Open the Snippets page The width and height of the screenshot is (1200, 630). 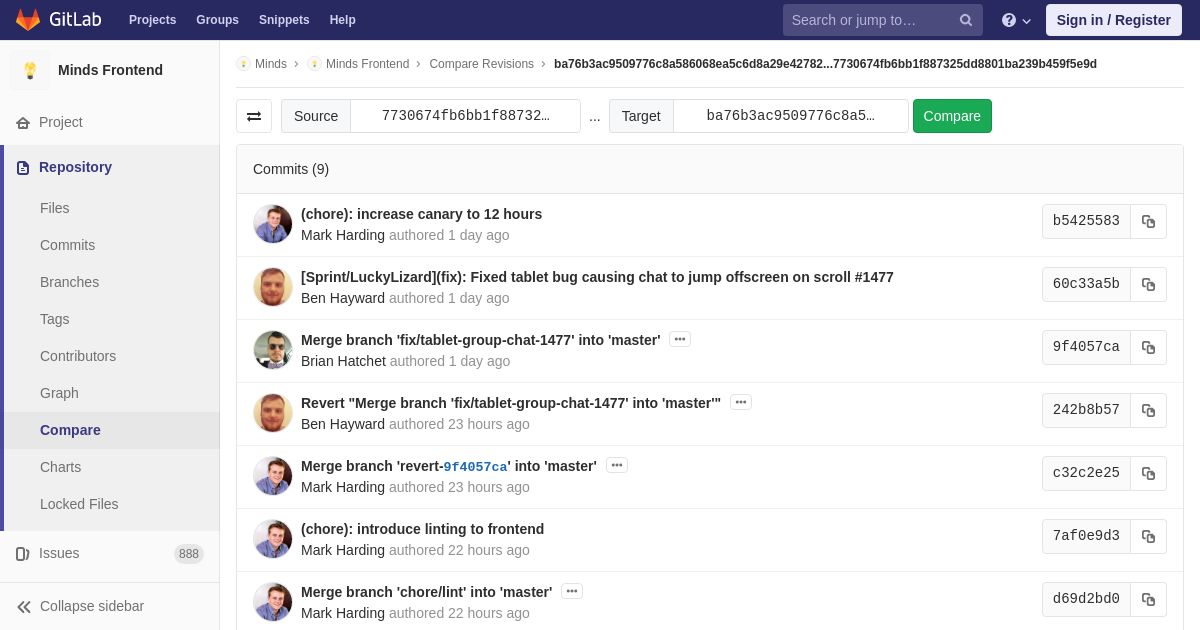(x=284, y=20)
